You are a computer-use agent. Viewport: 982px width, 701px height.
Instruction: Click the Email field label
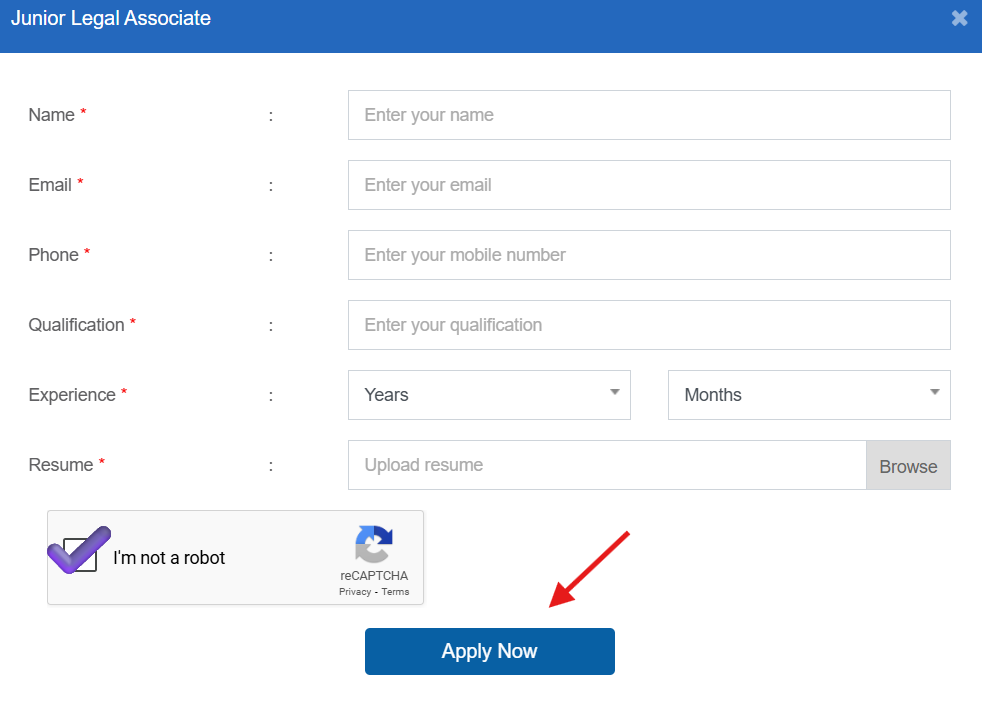coord(50,185)
